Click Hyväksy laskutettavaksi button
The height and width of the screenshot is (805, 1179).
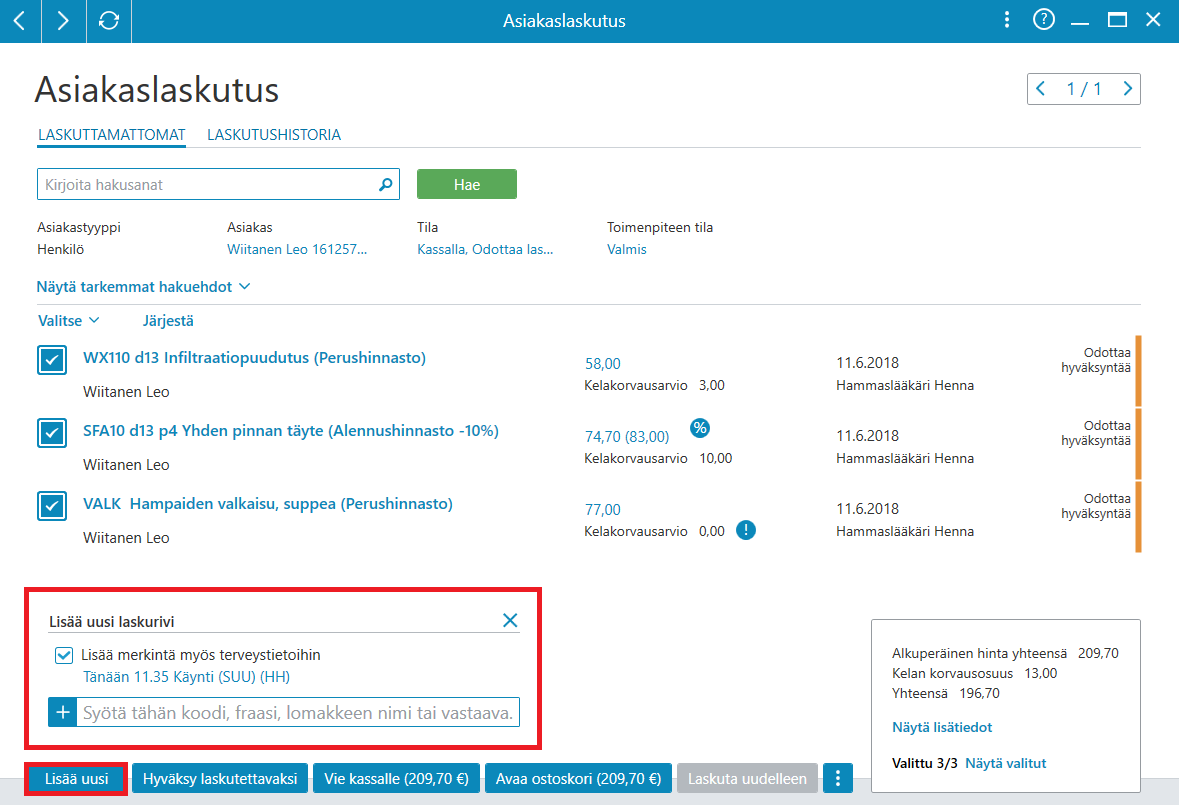click(220, 779)
